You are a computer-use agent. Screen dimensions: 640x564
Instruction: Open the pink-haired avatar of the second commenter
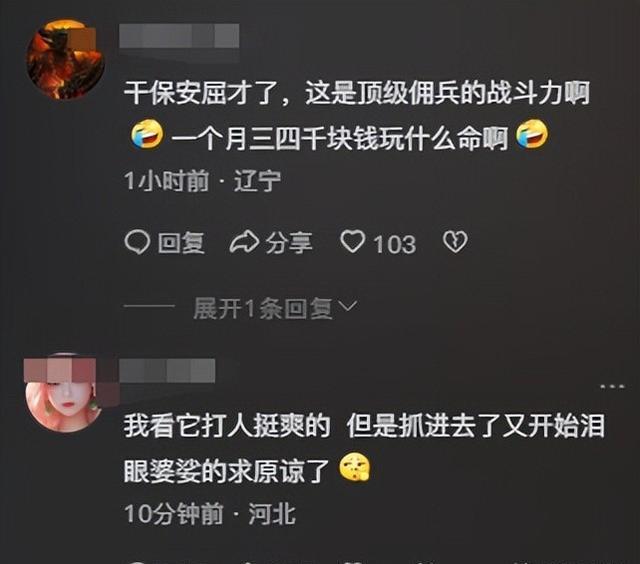tap(65, 393)
